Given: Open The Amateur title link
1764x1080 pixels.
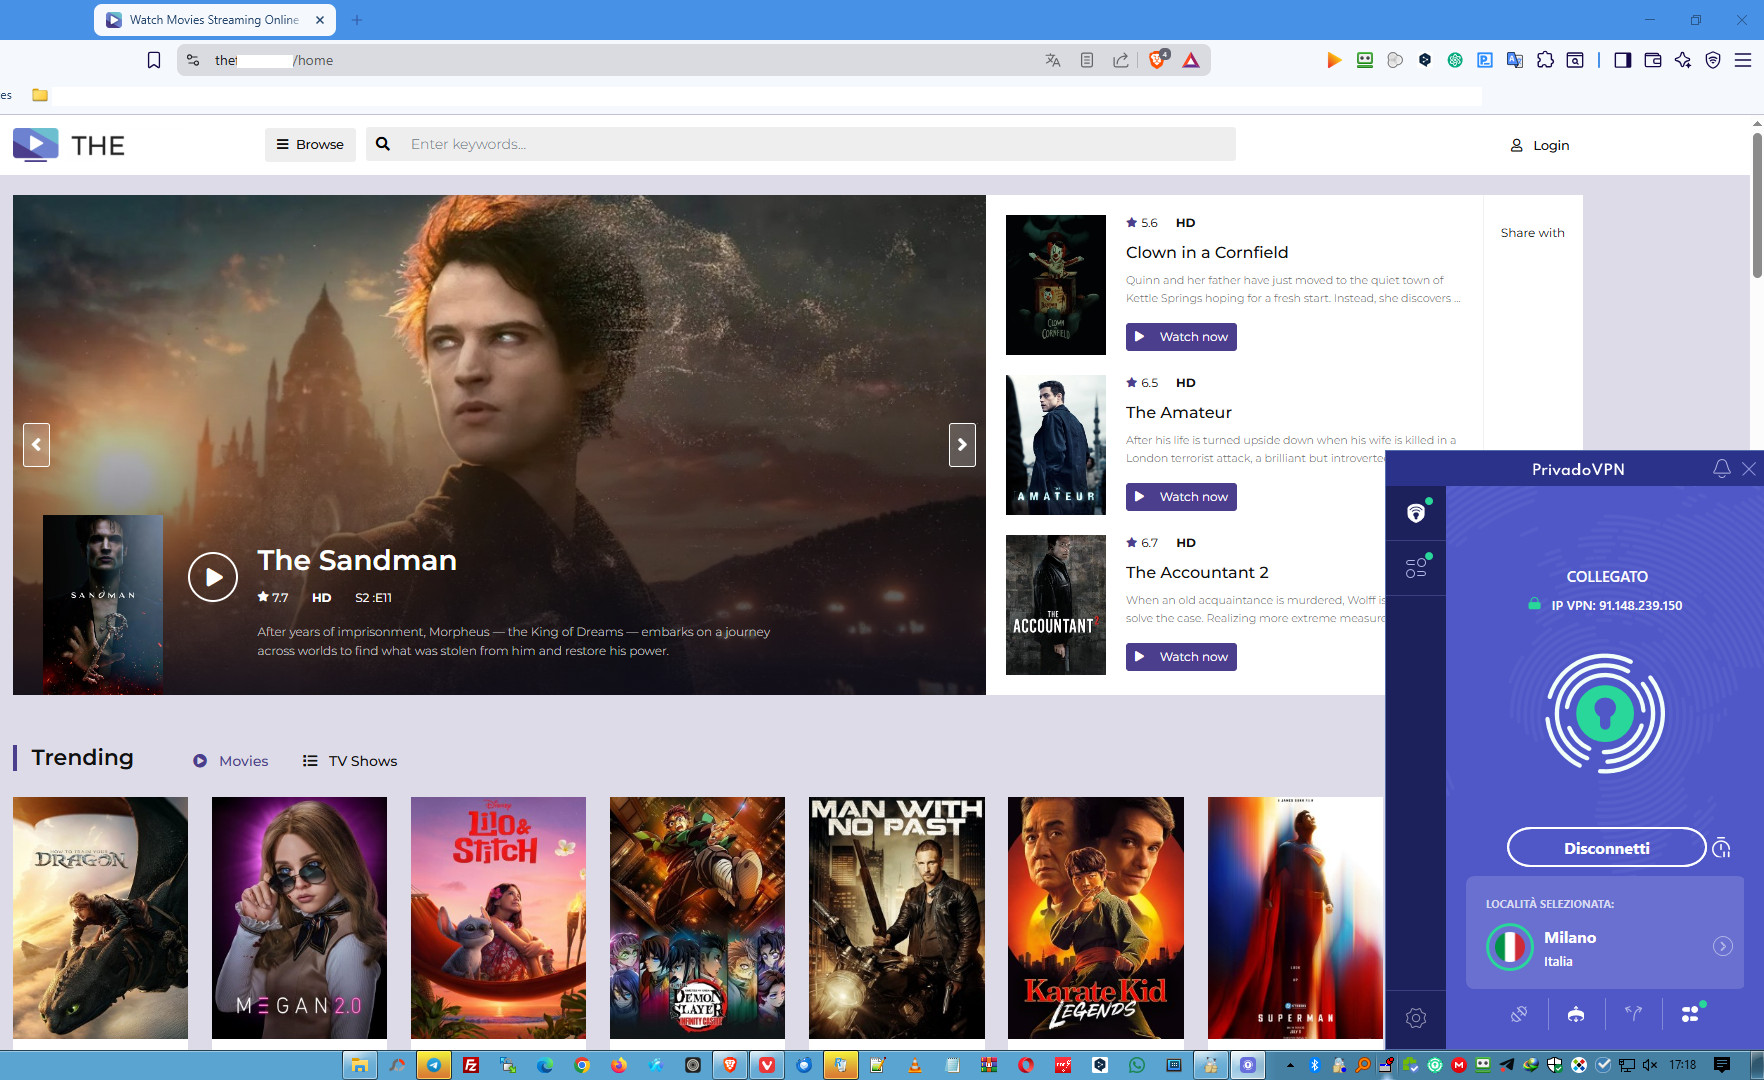Looking at the screenshot, I should pos(1179,412).
